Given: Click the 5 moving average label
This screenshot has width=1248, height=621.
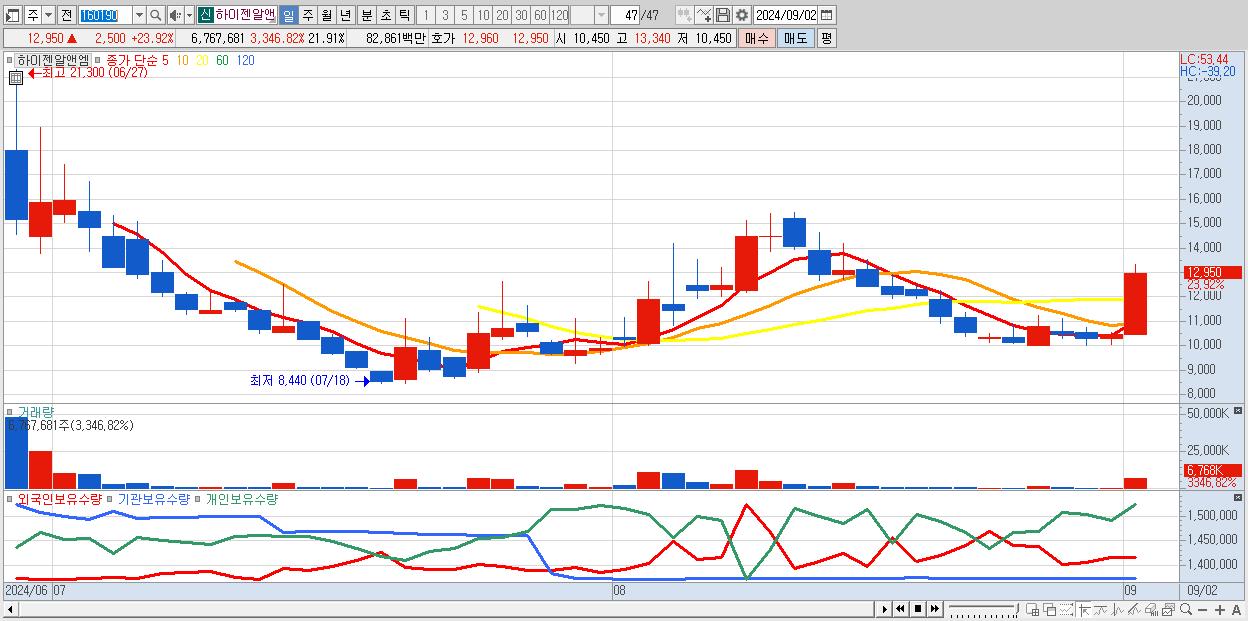Looking at the screenshot, I should click(x=164, y=61).
